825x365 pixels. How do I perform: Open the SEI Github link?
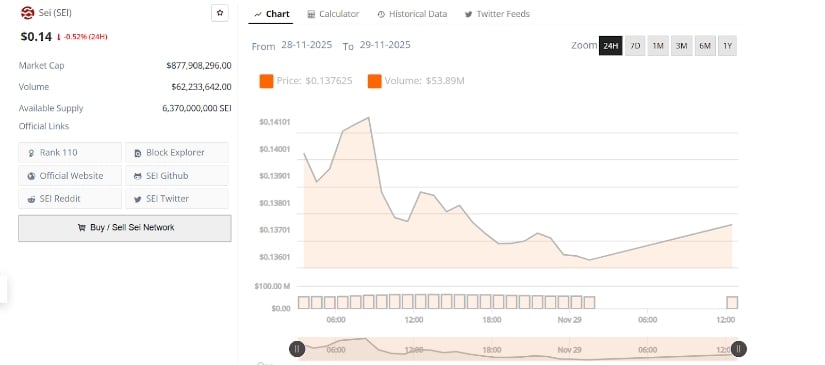(177, 176)
